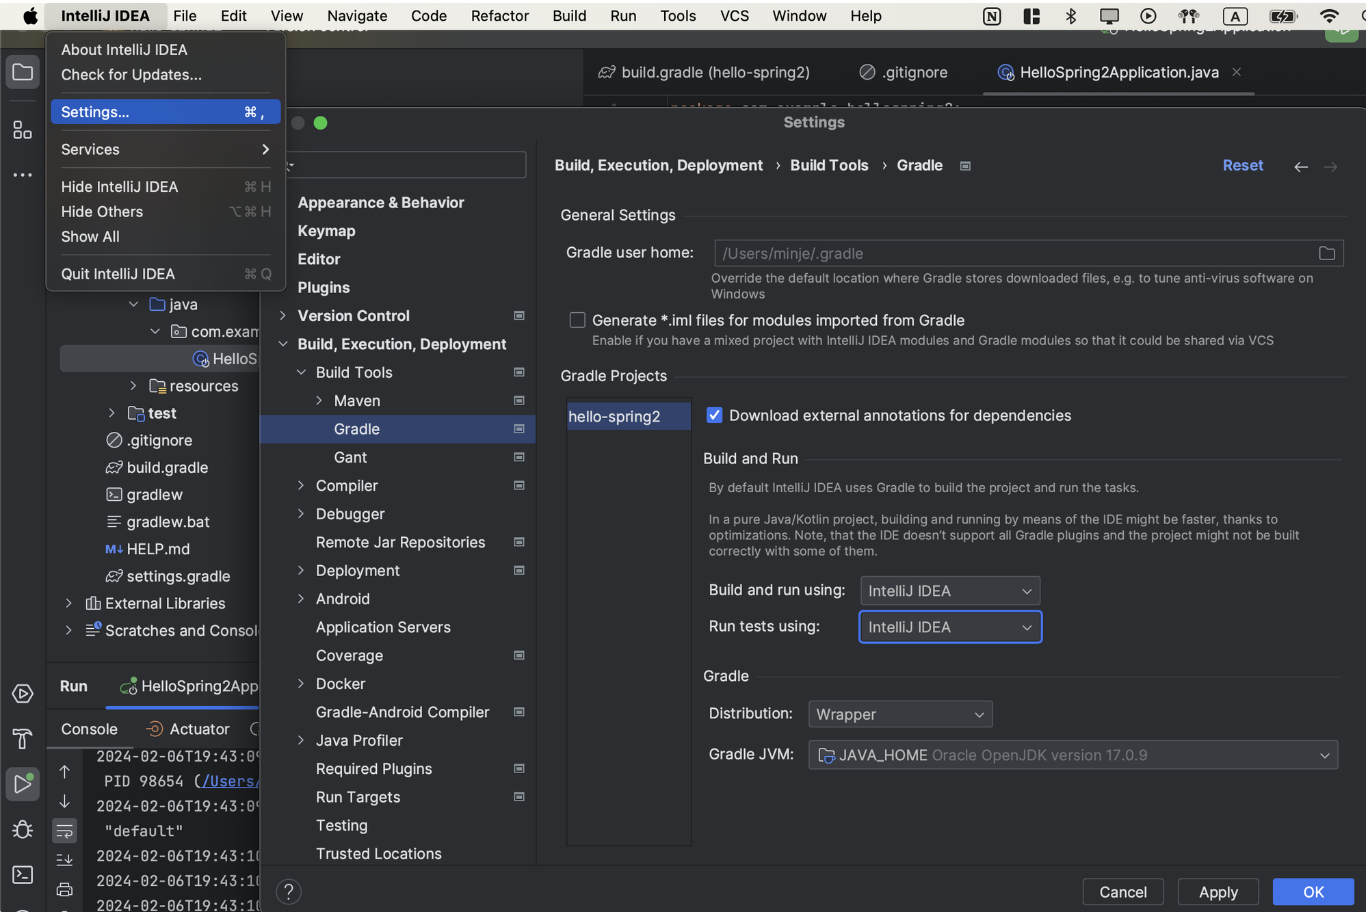Open HELP.md in the project tree
1366x912 pixels.
[x=148, y=549]
